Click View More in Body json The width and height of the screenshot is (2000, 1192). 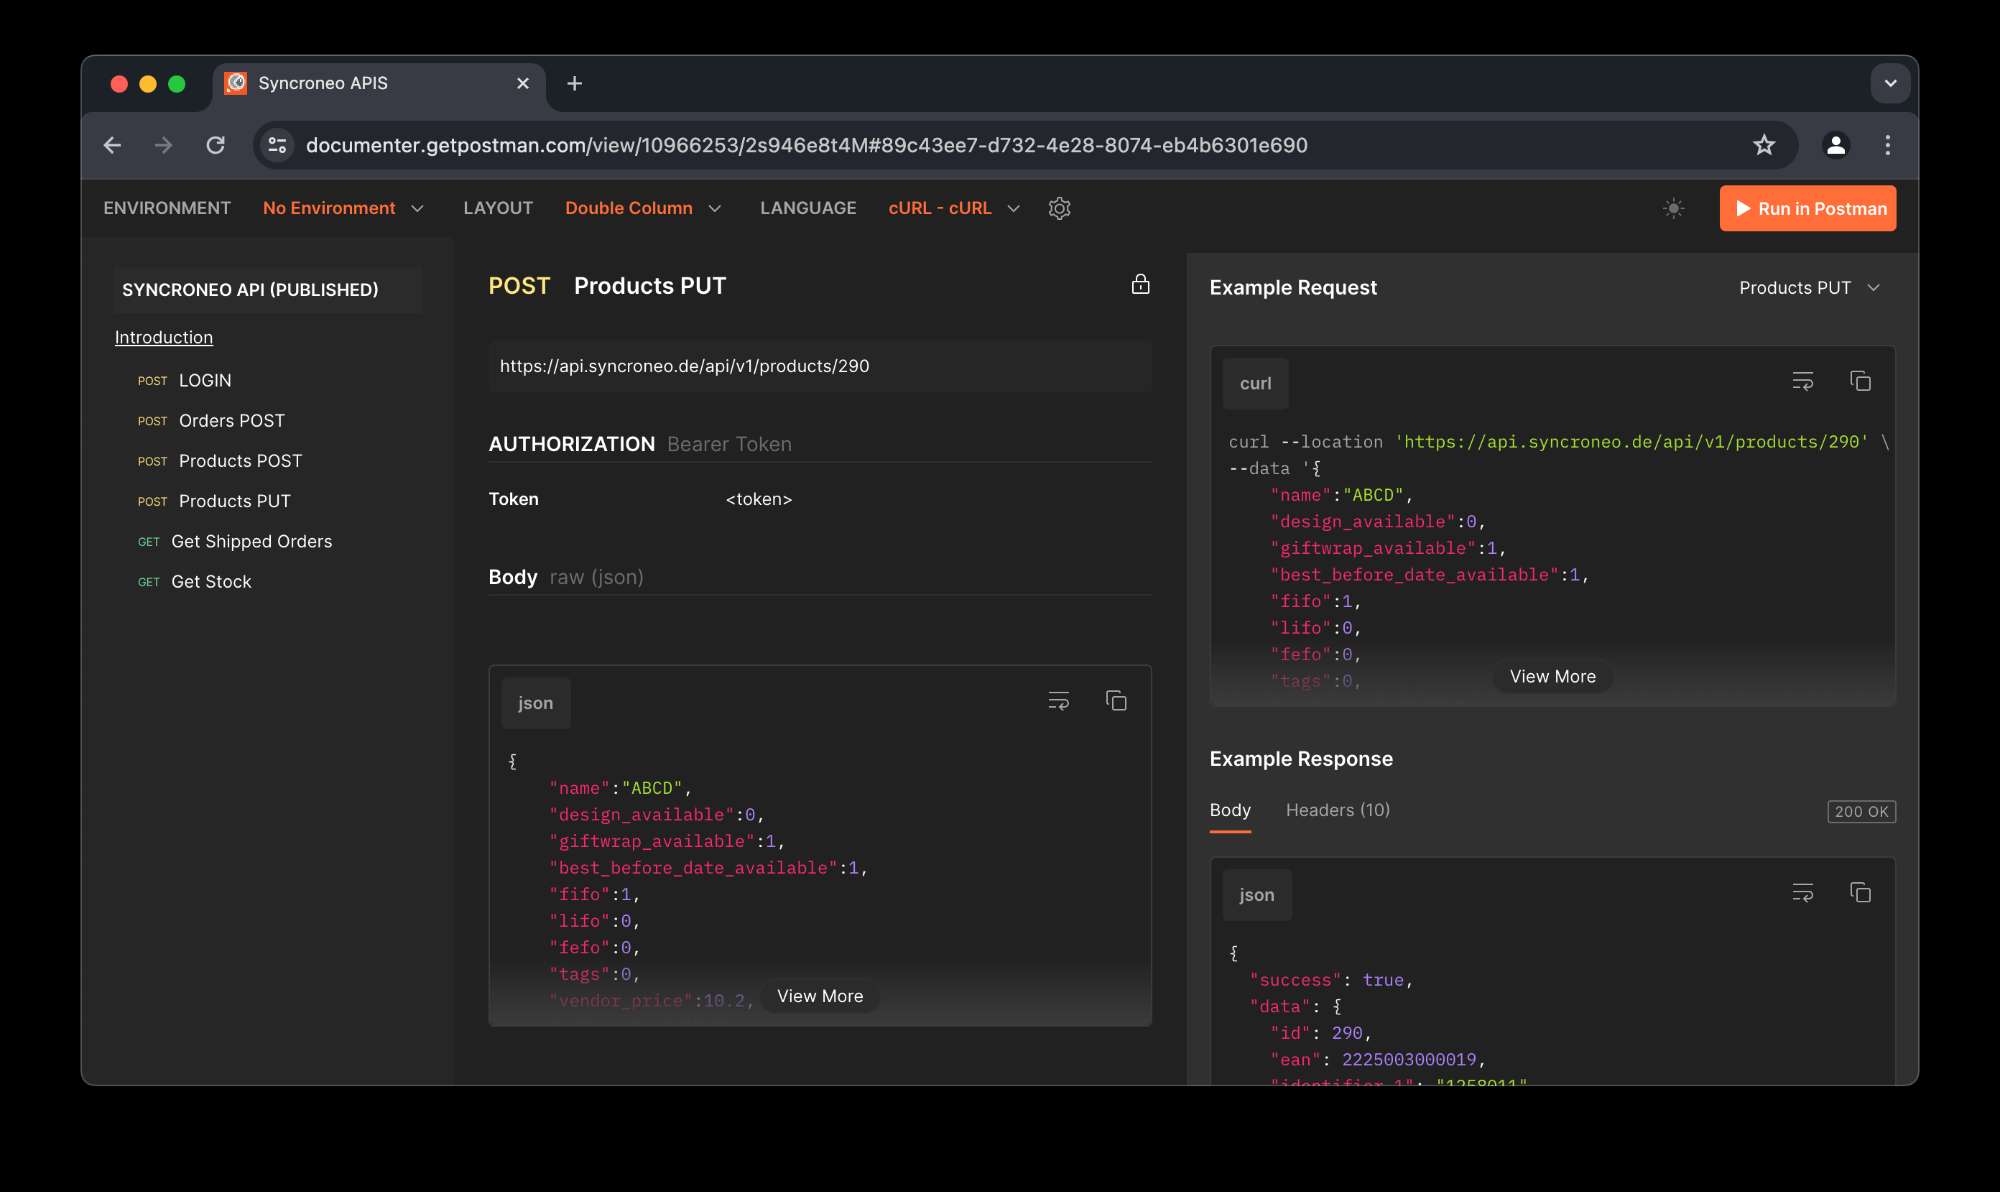click(x=820, y=996)
